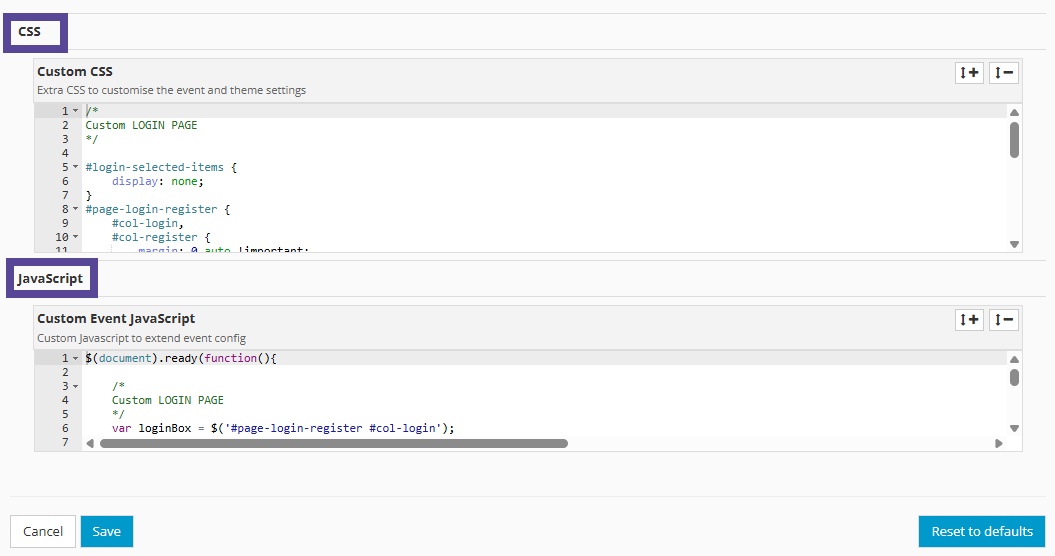
Task: Select the CSS section header
Action: (x=30, y=32)
